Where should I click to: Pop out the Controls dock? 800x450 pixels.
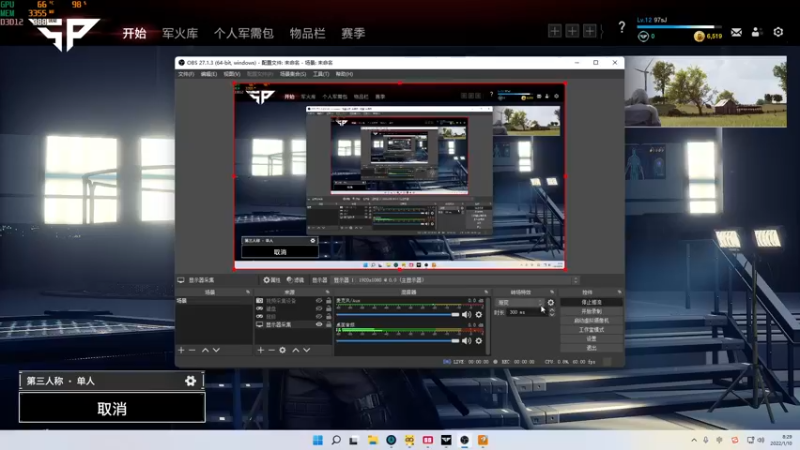(x=619, y=292)
